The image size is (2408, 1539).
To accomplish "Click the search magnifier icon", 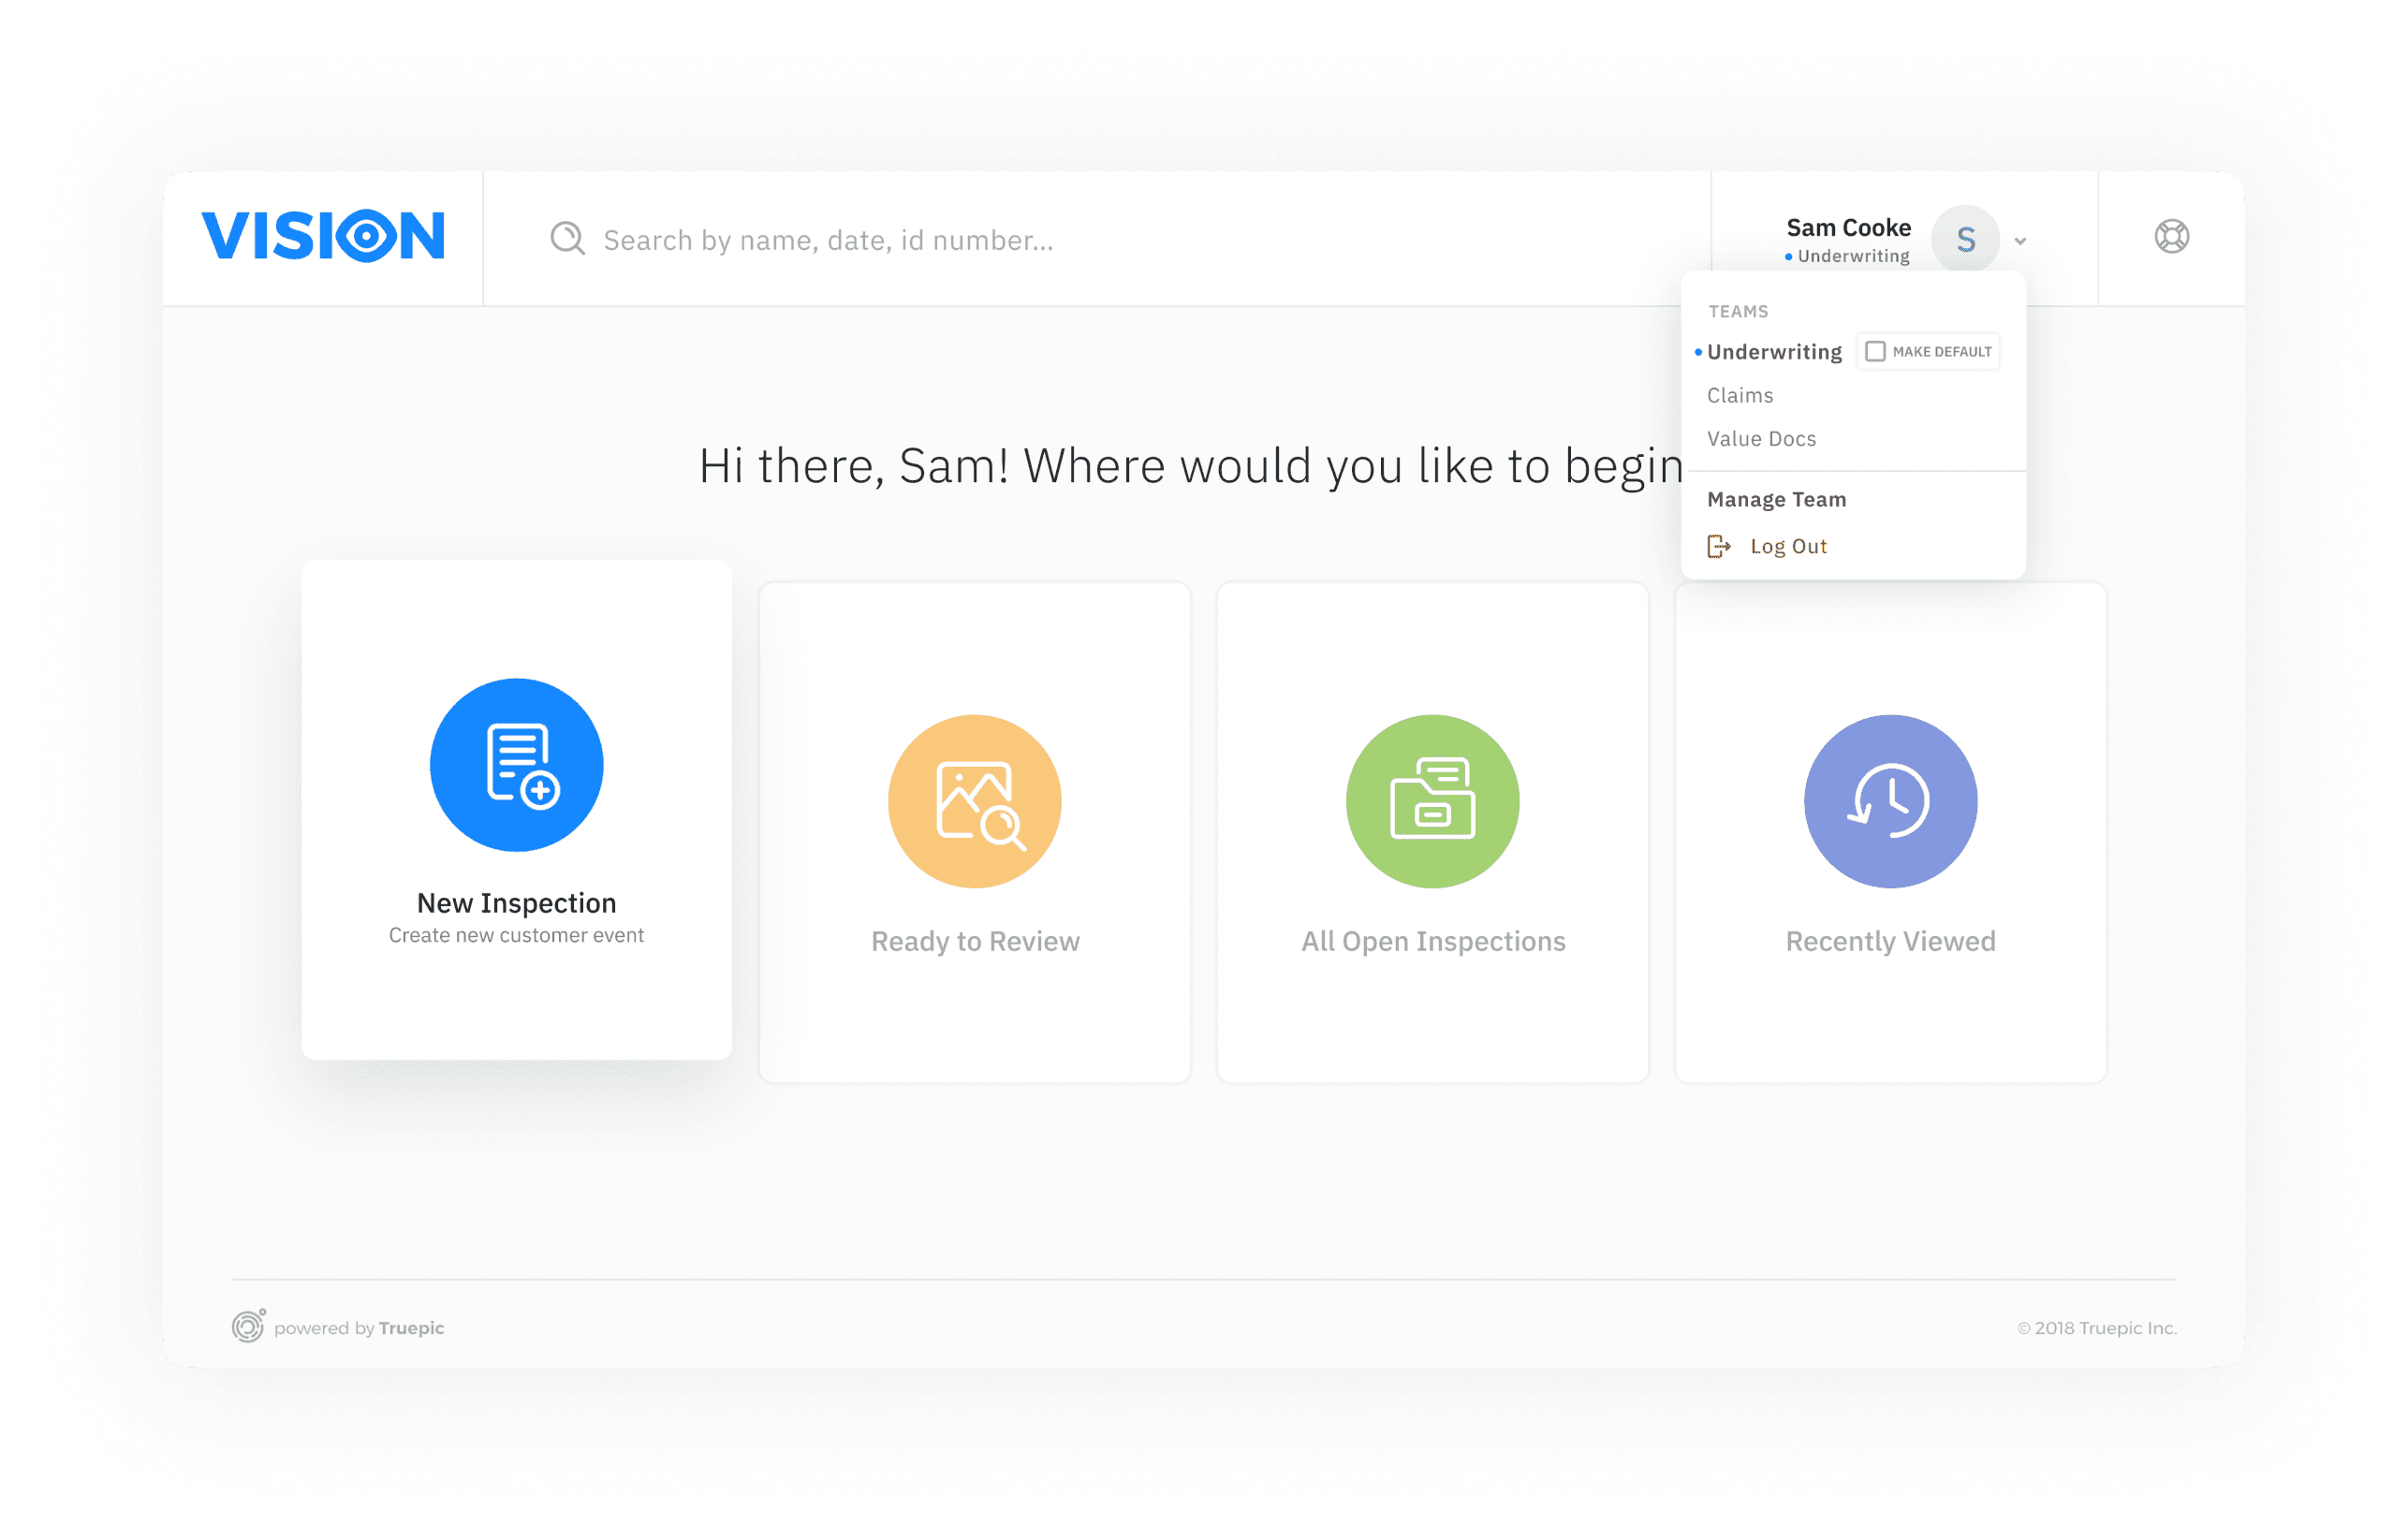I will pyautogui.click(x=567, y=238).
